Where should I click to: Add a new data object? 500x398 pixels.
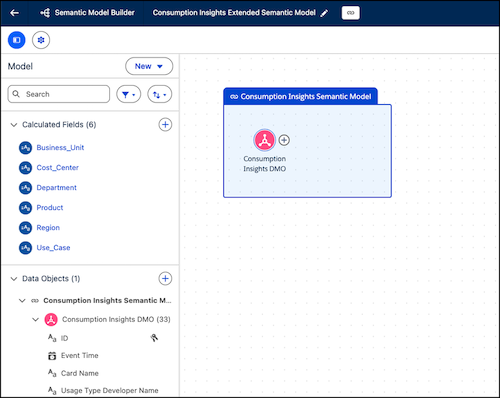pyautogui.click(x=165, y=279)
